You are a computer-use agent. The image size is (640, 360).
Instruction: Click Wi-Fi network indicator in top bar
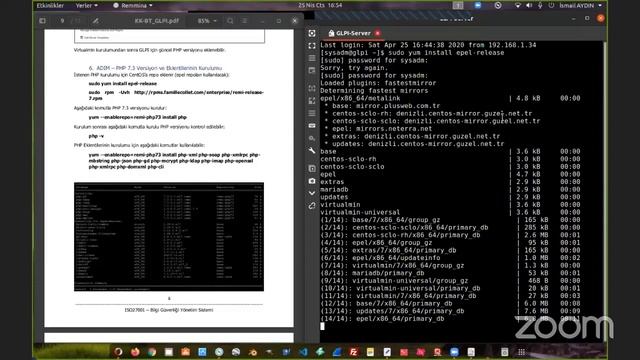[x=518, y=5]
